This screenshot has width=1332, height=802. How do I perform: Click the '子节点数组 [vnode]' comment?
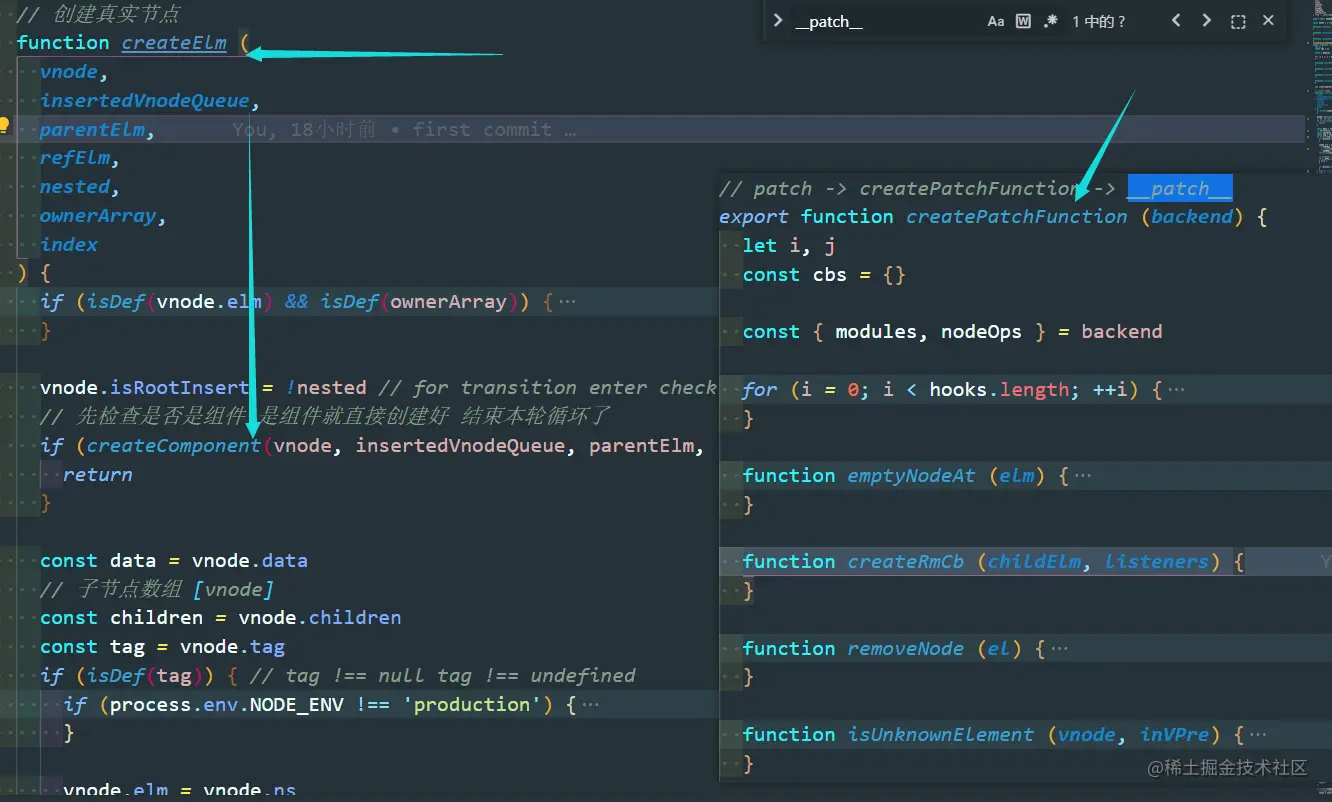pyautogui.click(x=157, y=590)
